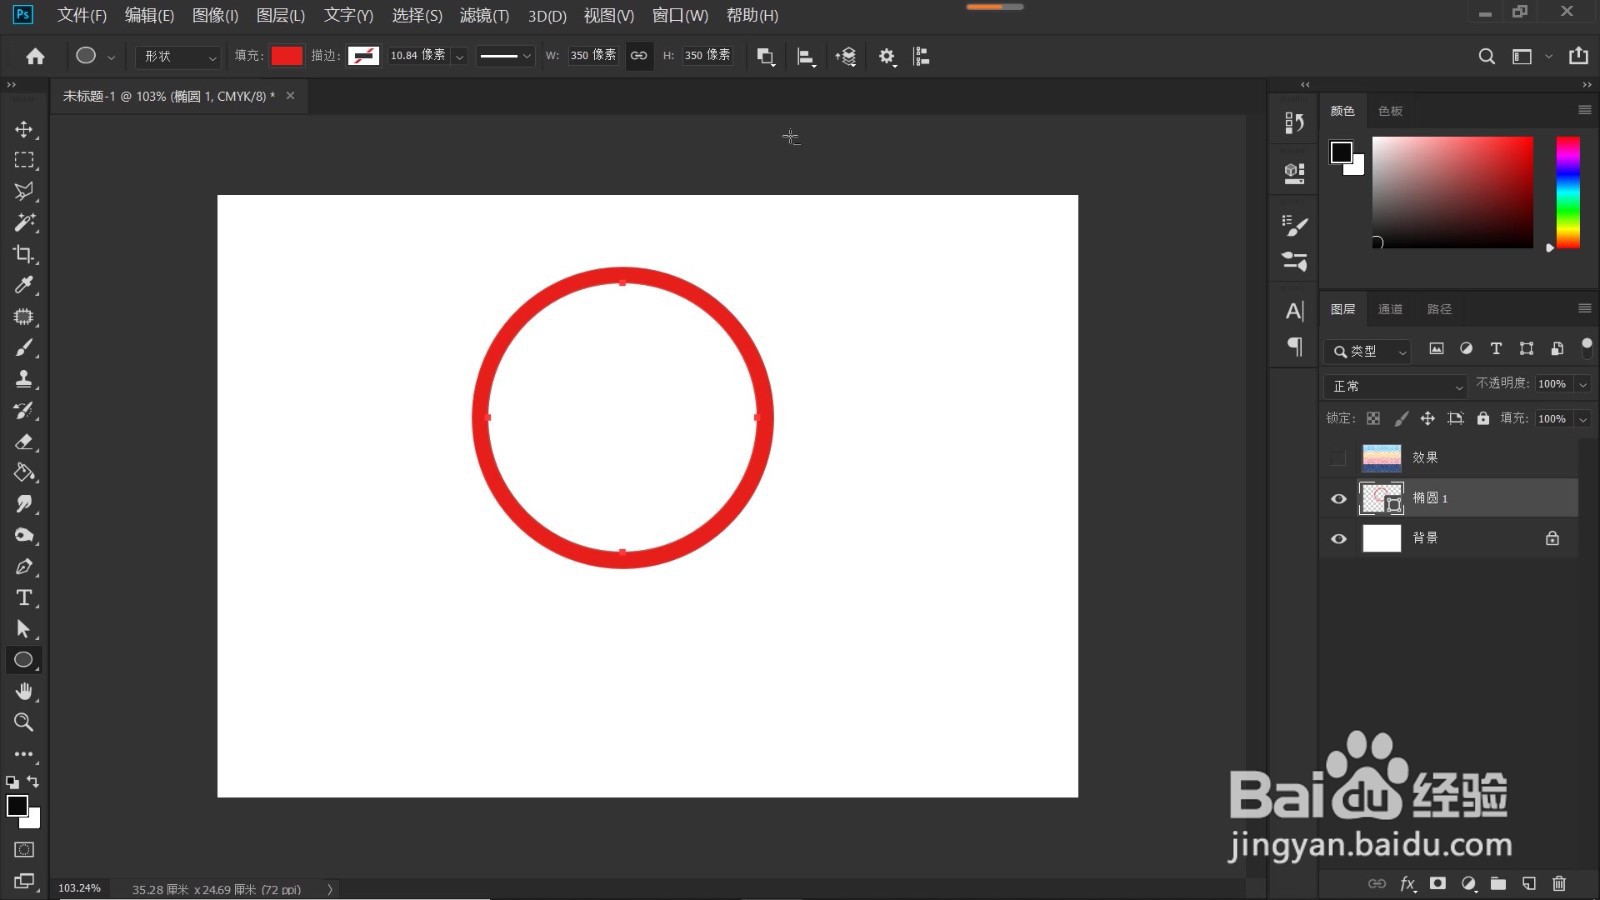1600x900 pixels.
Task: Open the 形状 tool mode dropdown
Action: click(x=178, y=56)
